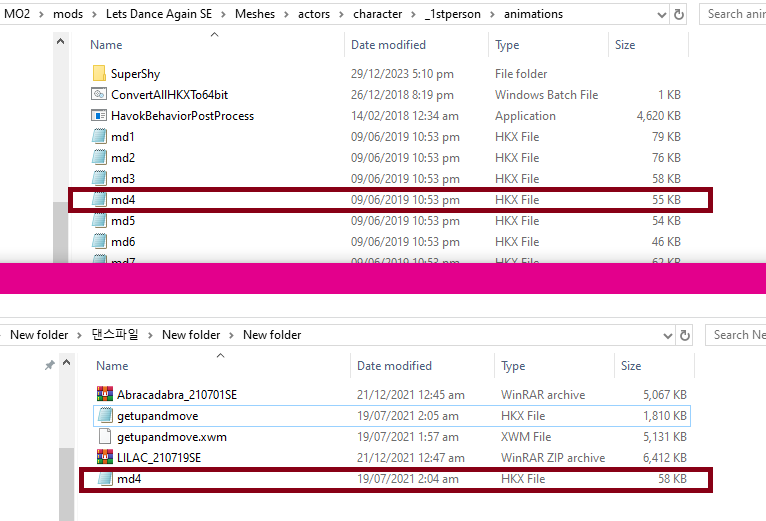Click the getupandmove.xwm file icon
This screenshot has height=521, width=766.
(x=105, y=436)
